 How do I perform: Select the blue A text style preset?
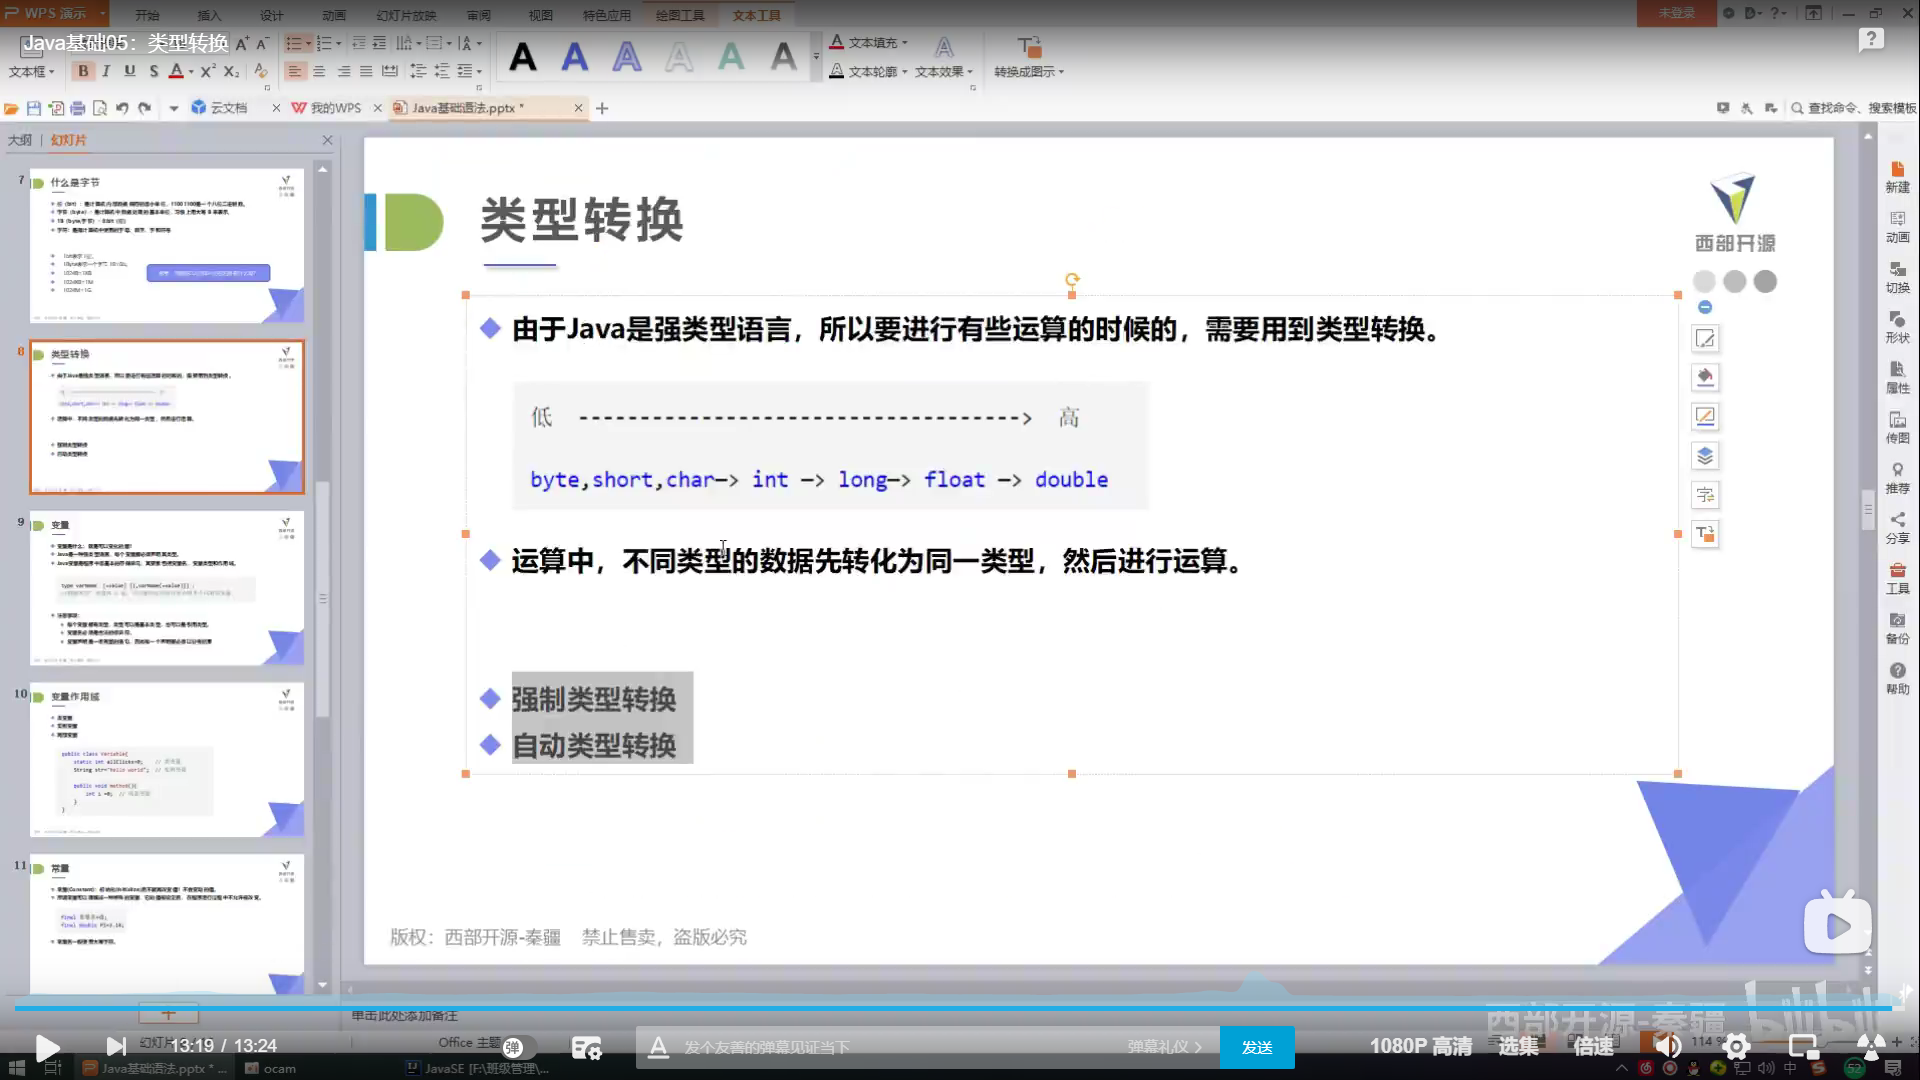pyautogui.click(x=574, y=57)
